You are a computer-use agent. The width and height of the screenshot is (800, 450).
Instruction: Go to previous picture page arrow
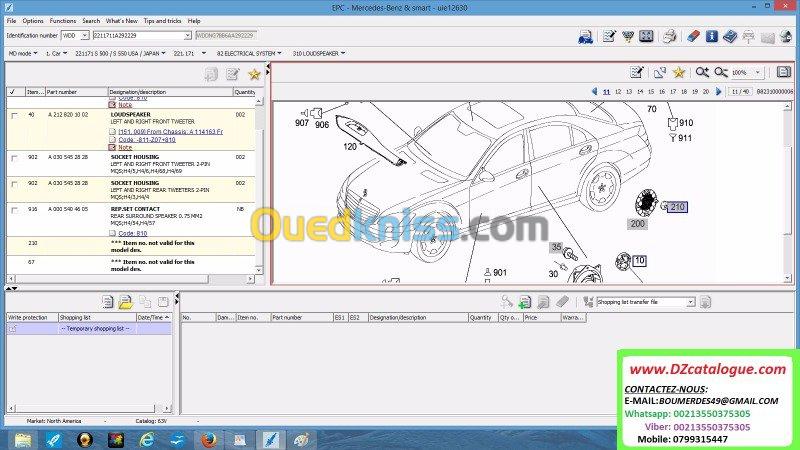pyautogui.click(x=594, y=91)
